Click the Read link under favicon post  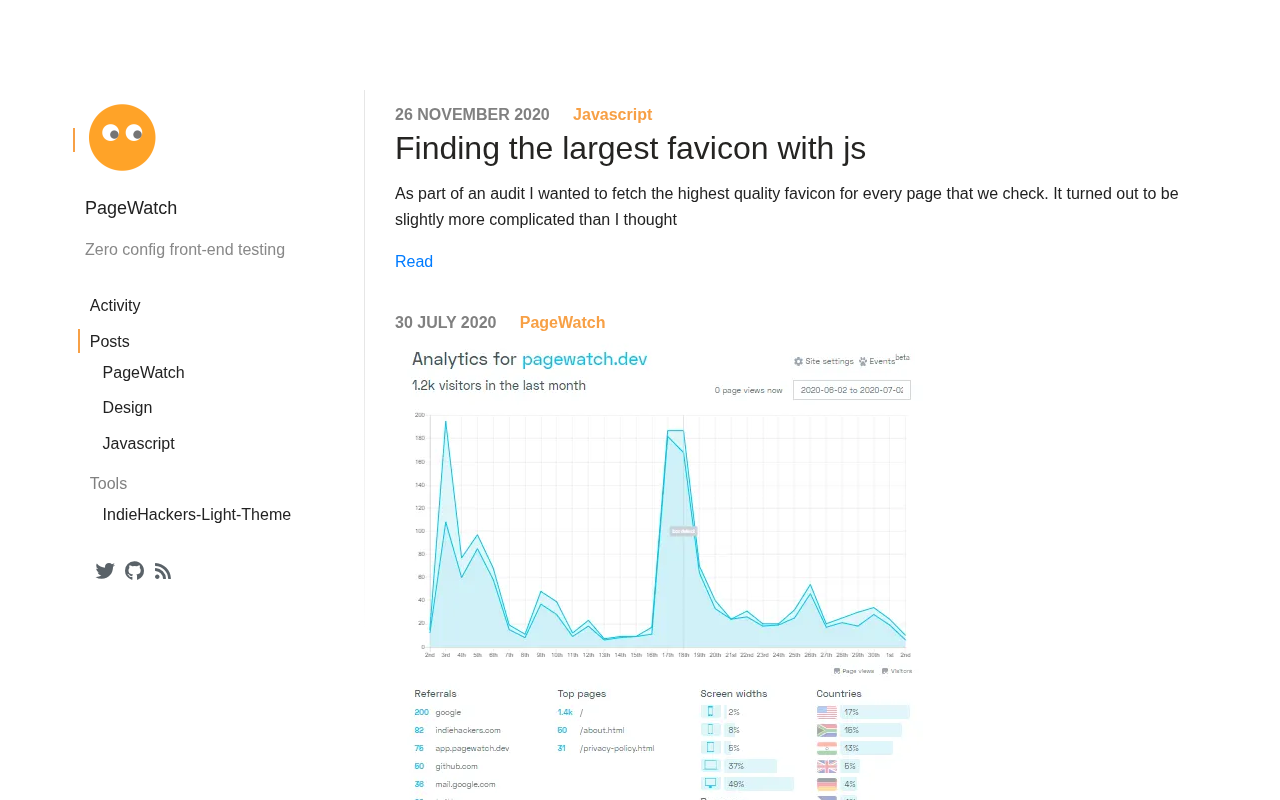coord(414,262)
